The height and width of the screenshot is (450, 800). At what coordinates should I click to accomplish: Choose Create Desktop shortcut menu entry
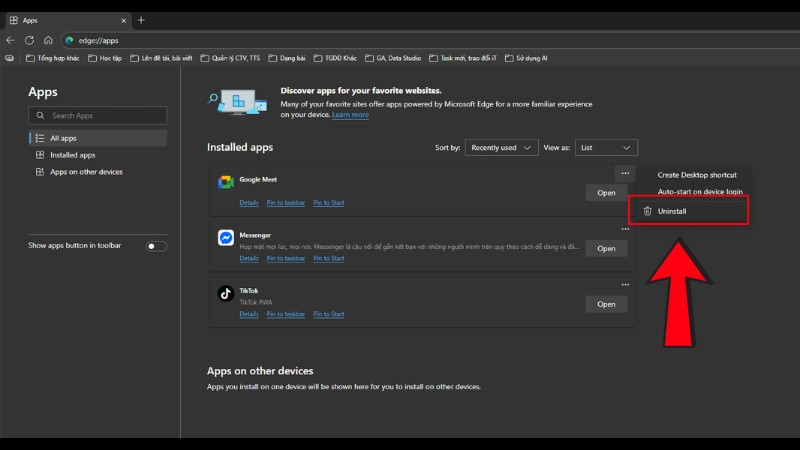tap(696, 175)
